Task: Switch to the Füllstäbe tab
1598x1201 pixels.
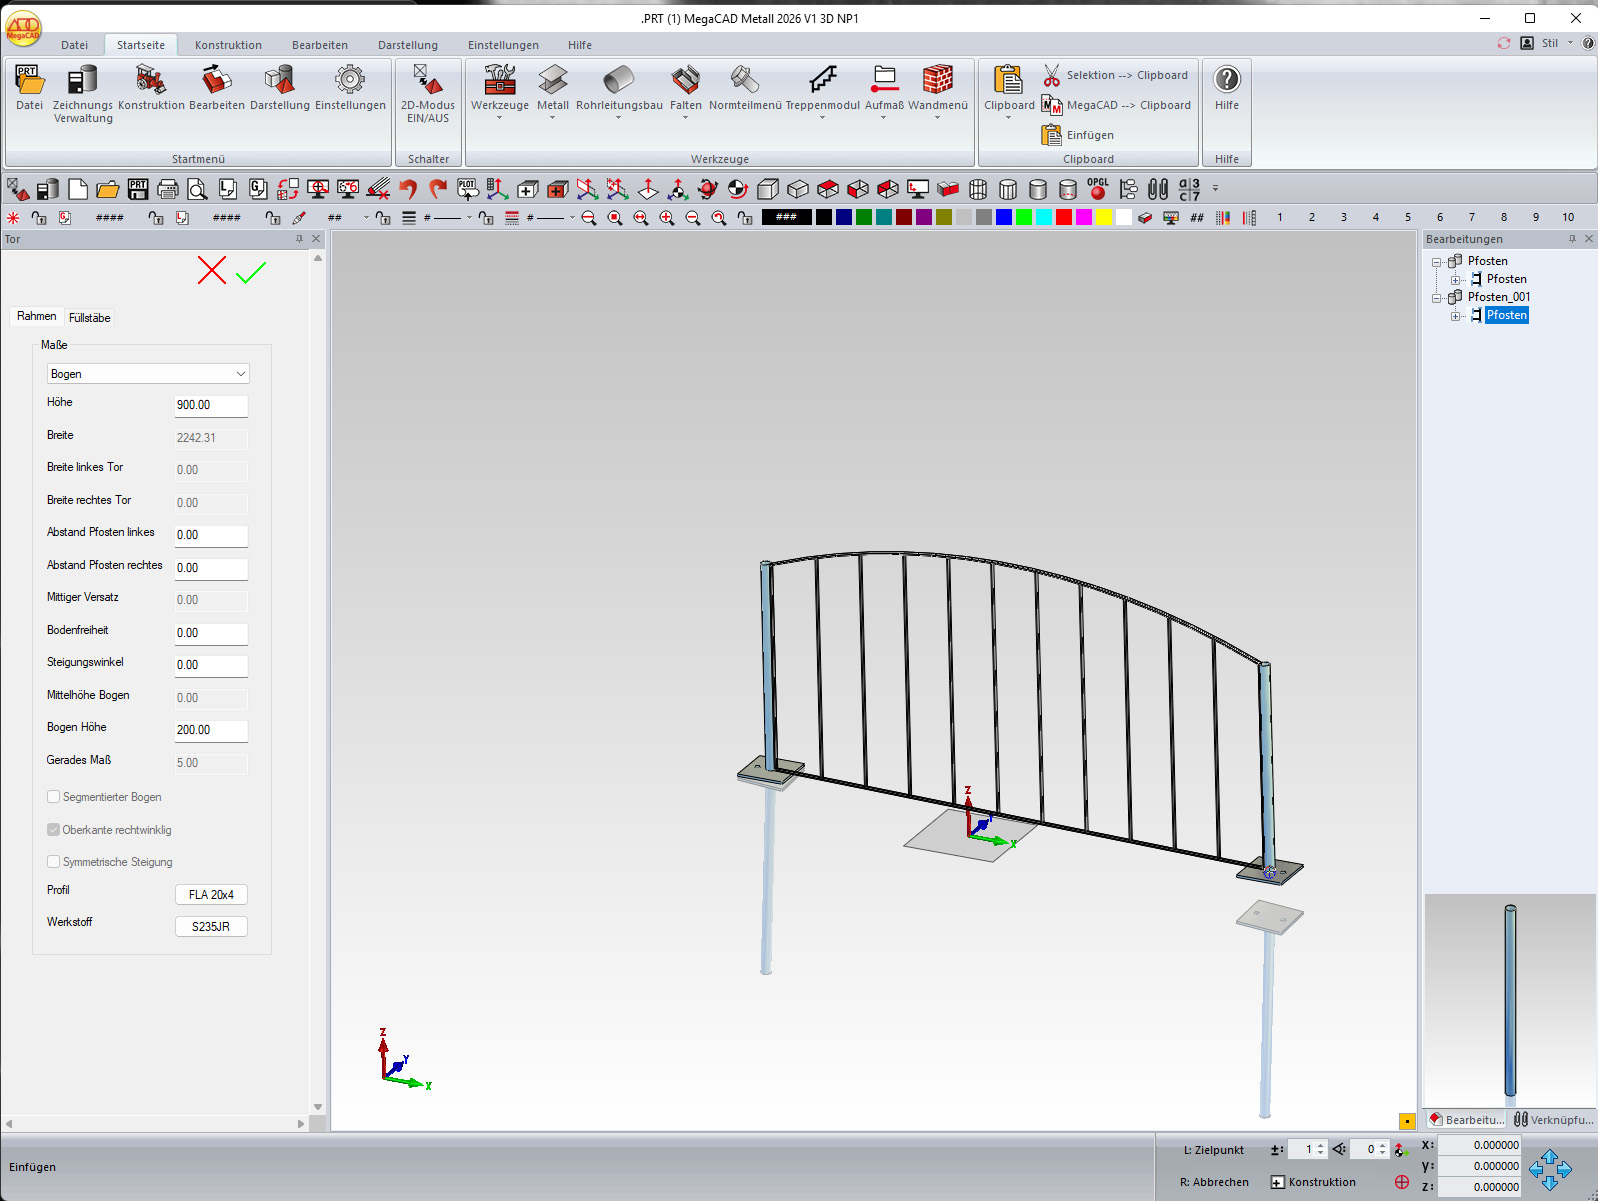Action: (90, 318)
